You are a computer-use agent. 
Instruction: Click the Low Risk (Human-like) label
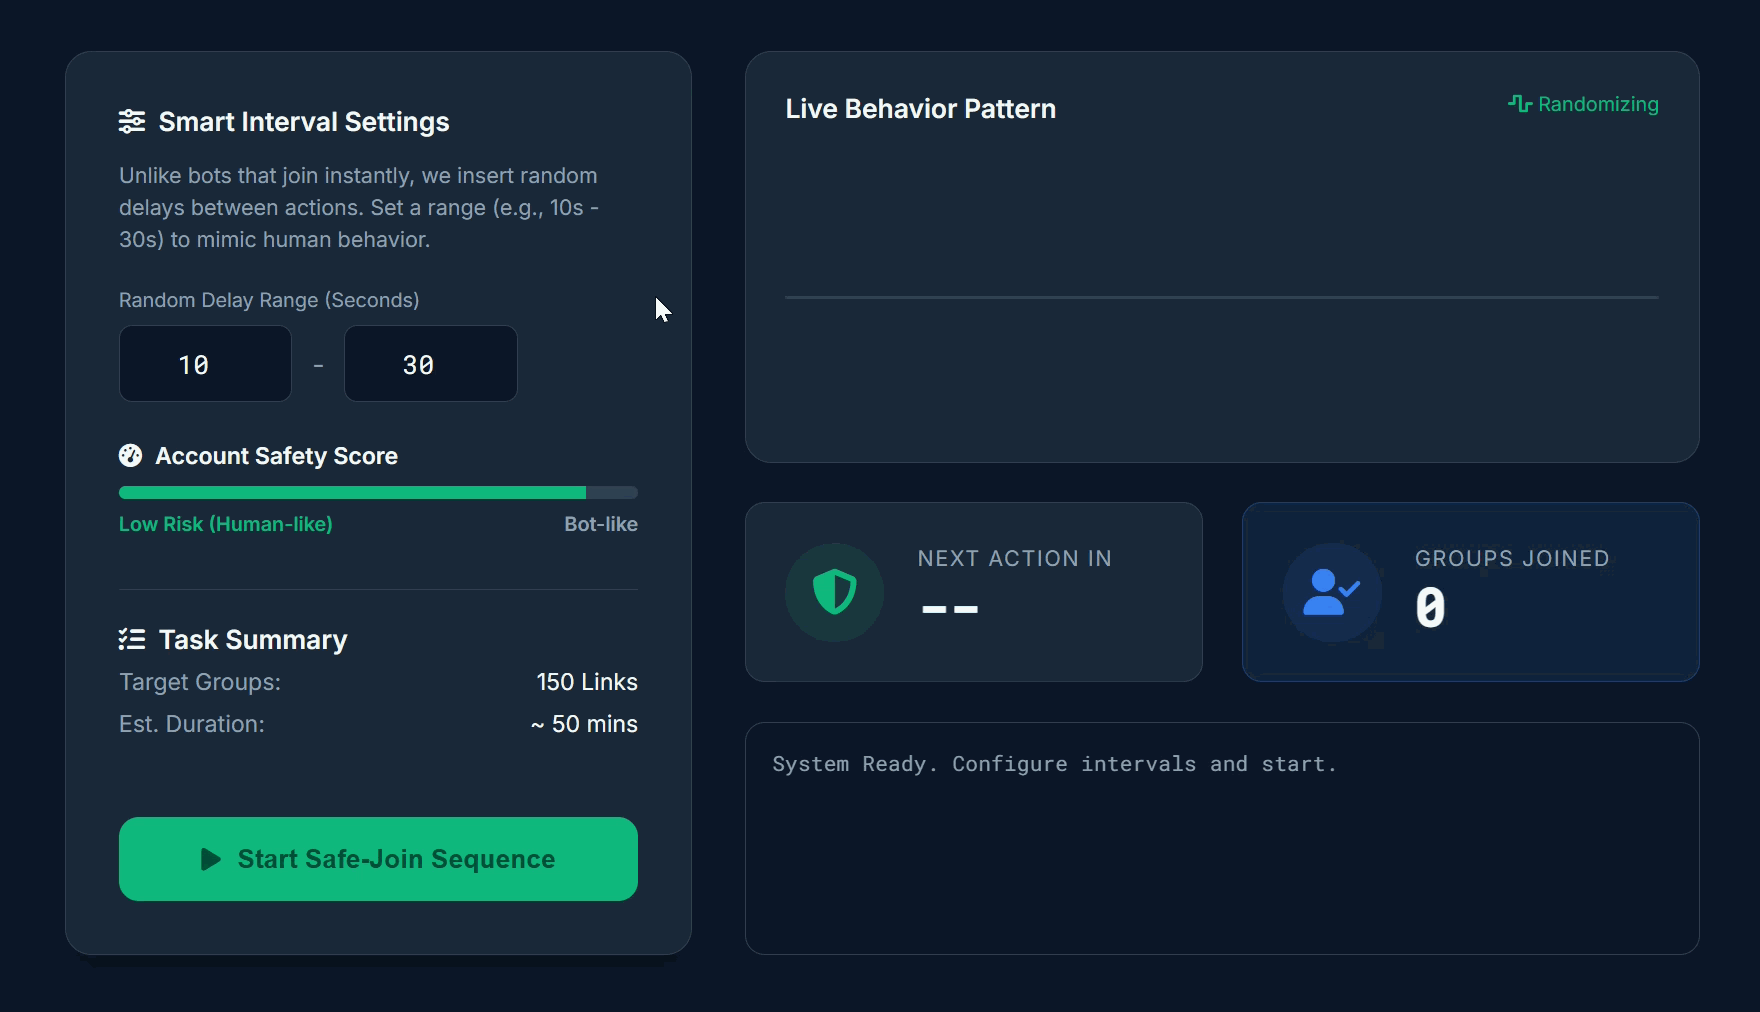tap(225, 524)
